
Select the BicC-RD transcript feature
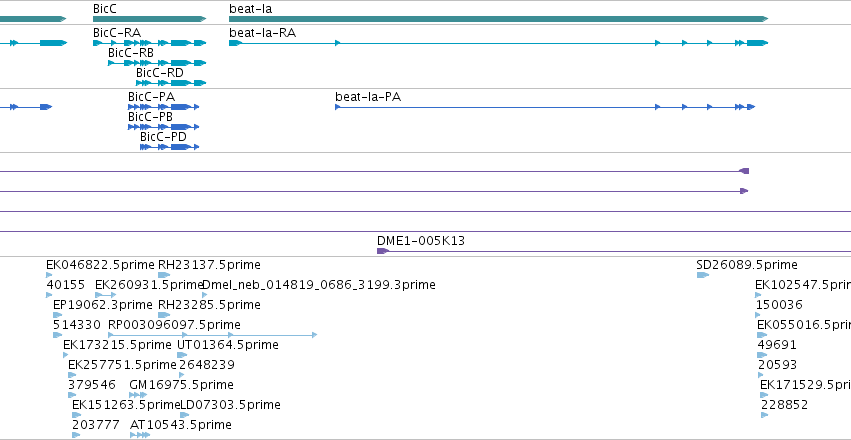coord(172,83)
